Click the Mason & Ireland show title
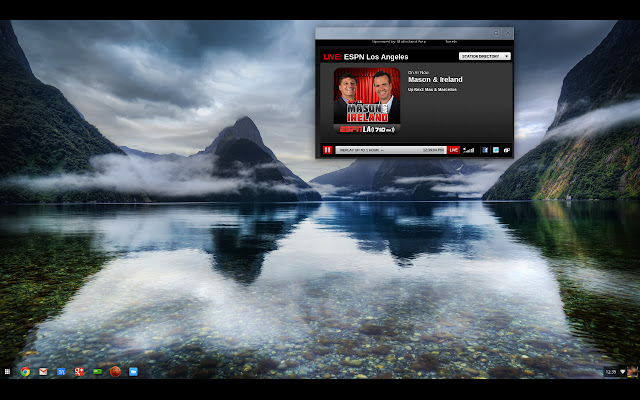This screenshot has width=640, height=400. pos(435,80)
